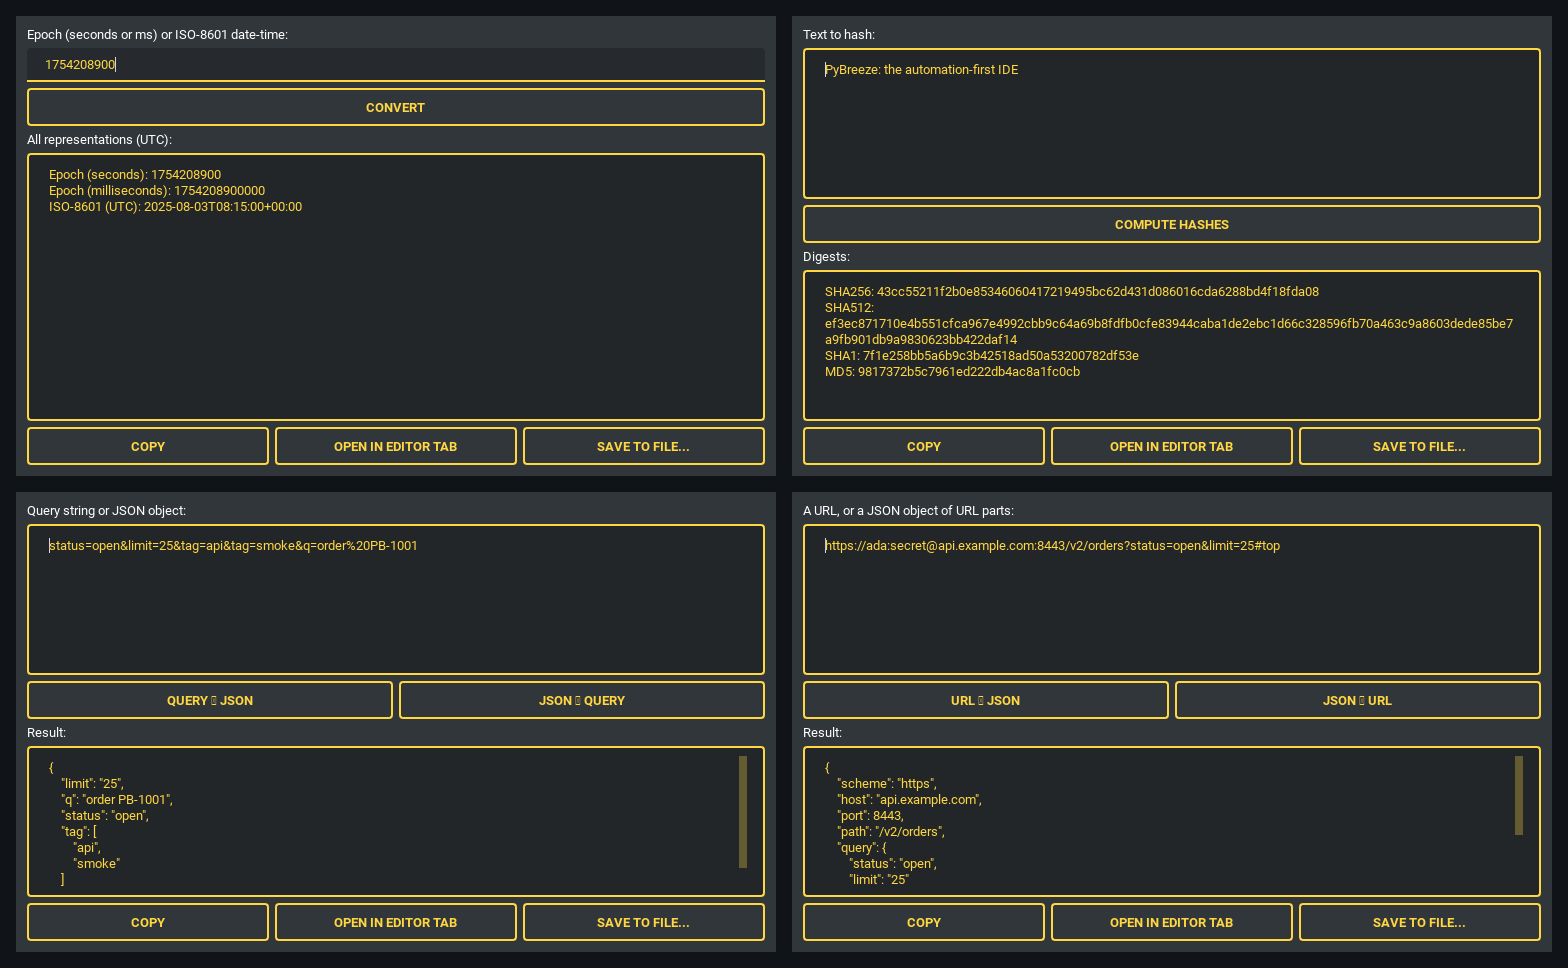Click the SHA1 digest line
Viewport: 1568px width, 968px height.
(982, 356)
